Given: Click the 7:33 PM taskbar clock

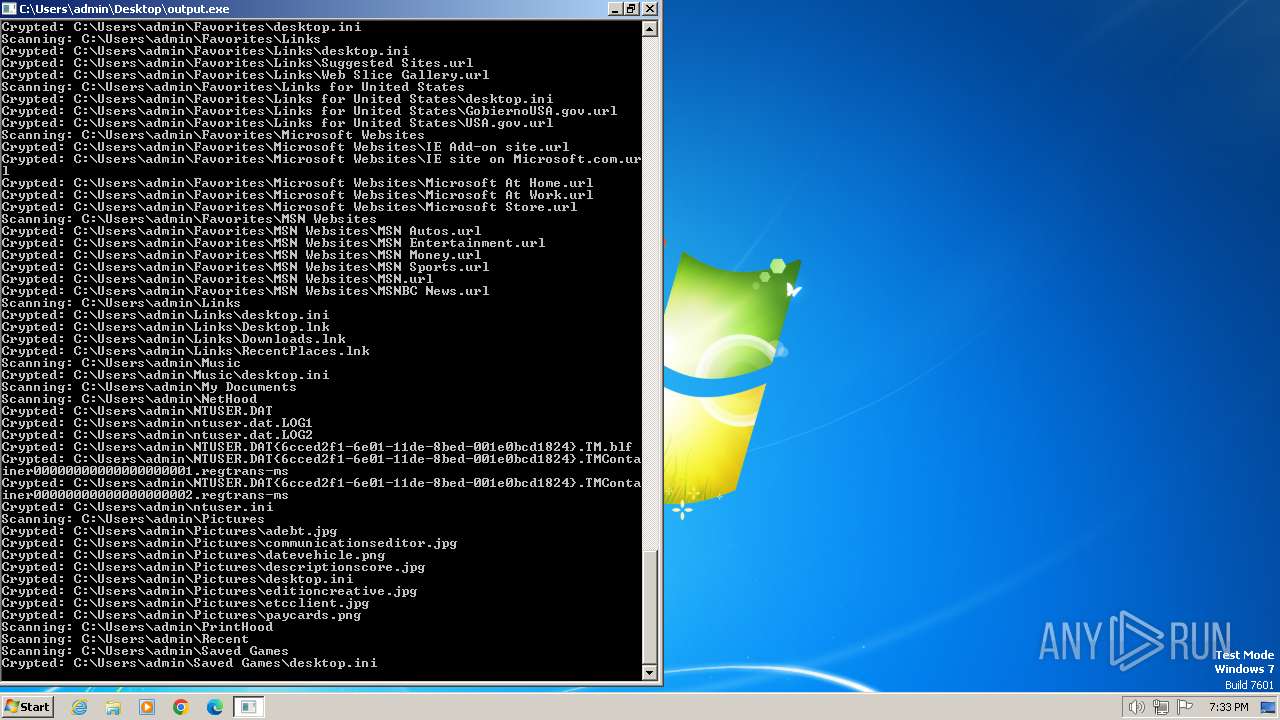Looking at the screenshot, I should point(1228,707).
